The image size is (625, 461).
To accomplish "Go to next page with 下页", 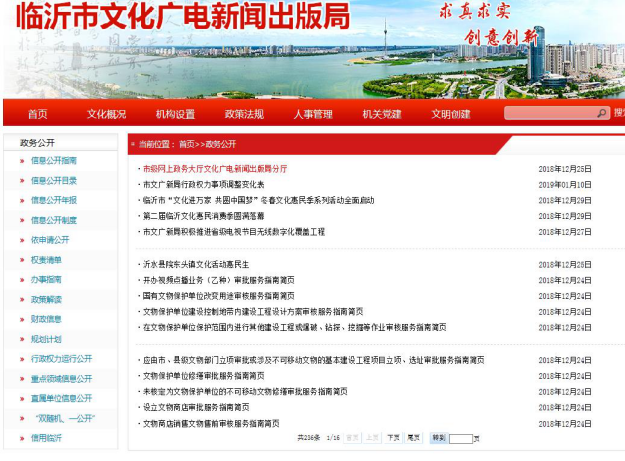I will [x=393, y=438].
